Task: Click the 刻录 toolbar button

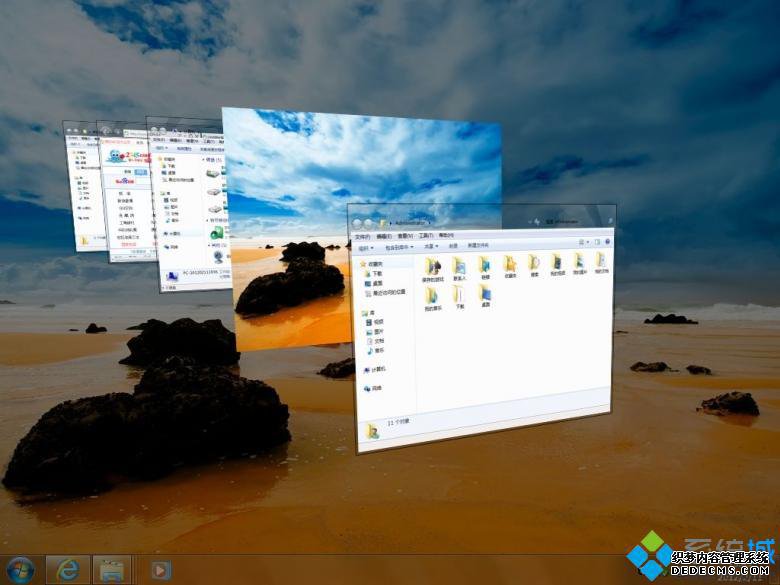Action: click(x=453, y=246)
